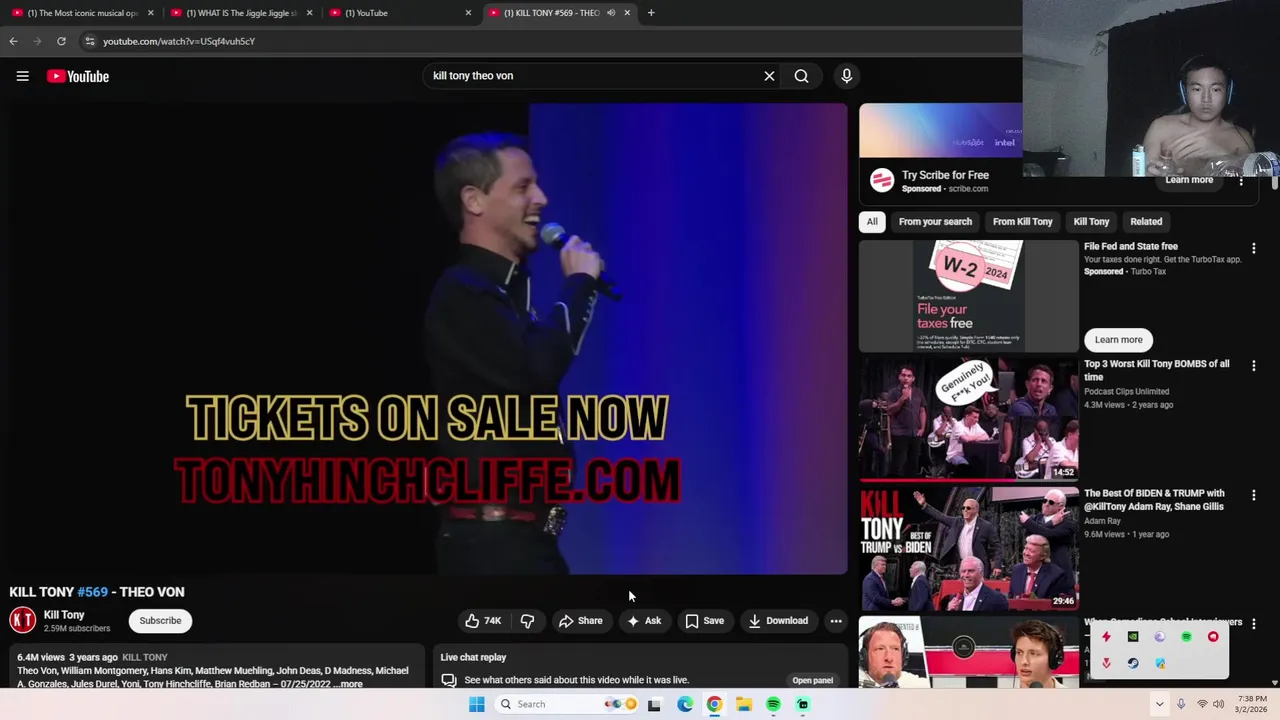1280x720 pixels.
Task: Follow the #569 hashtag link in the title
Action: pos(92,592)
